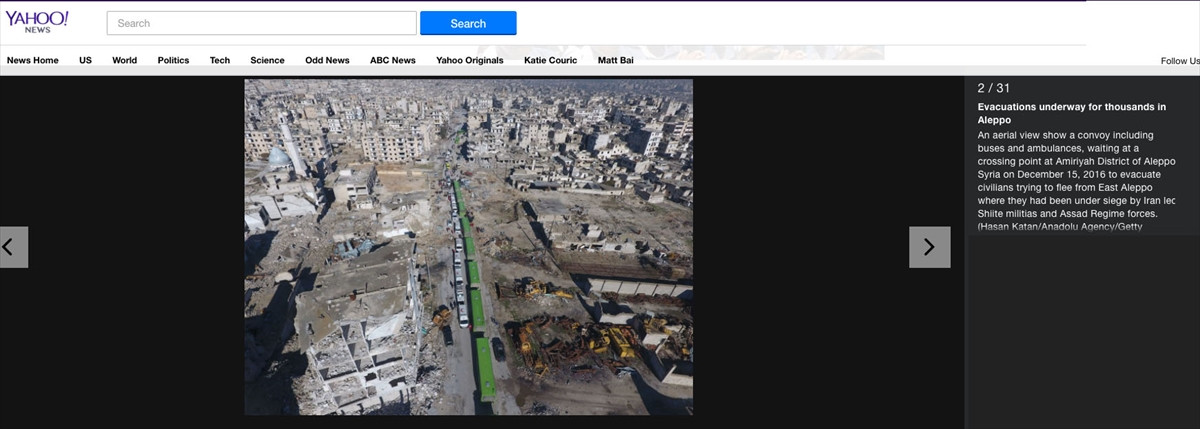The image size is (1200, 429).
Task: Open the US news section
Action: [85, 60]
